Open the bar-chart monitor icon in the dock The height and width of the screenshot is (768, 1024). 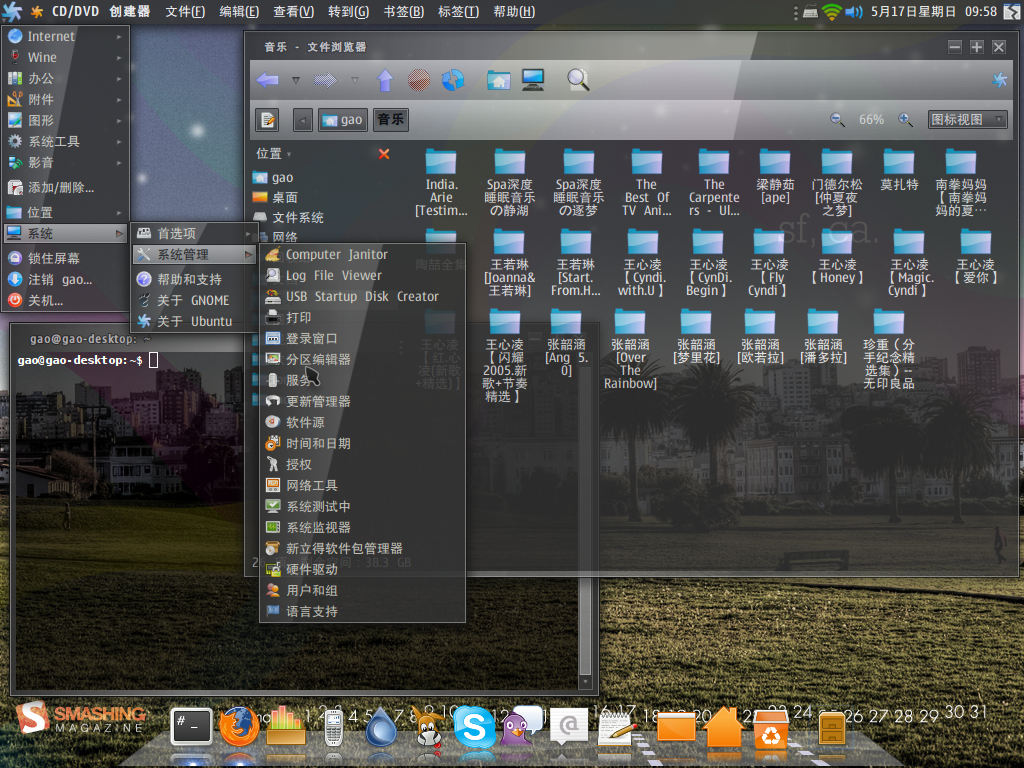(285, 726)
